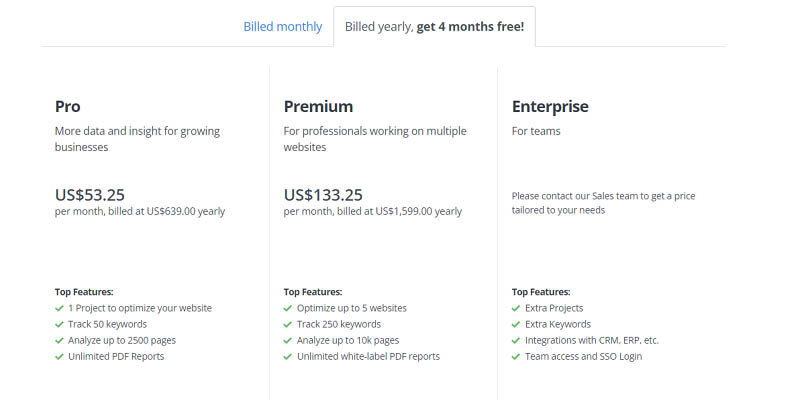The image size is (800, 400).
Task: Click the Extra Keywords feature text
Action: tap(558, 324)
